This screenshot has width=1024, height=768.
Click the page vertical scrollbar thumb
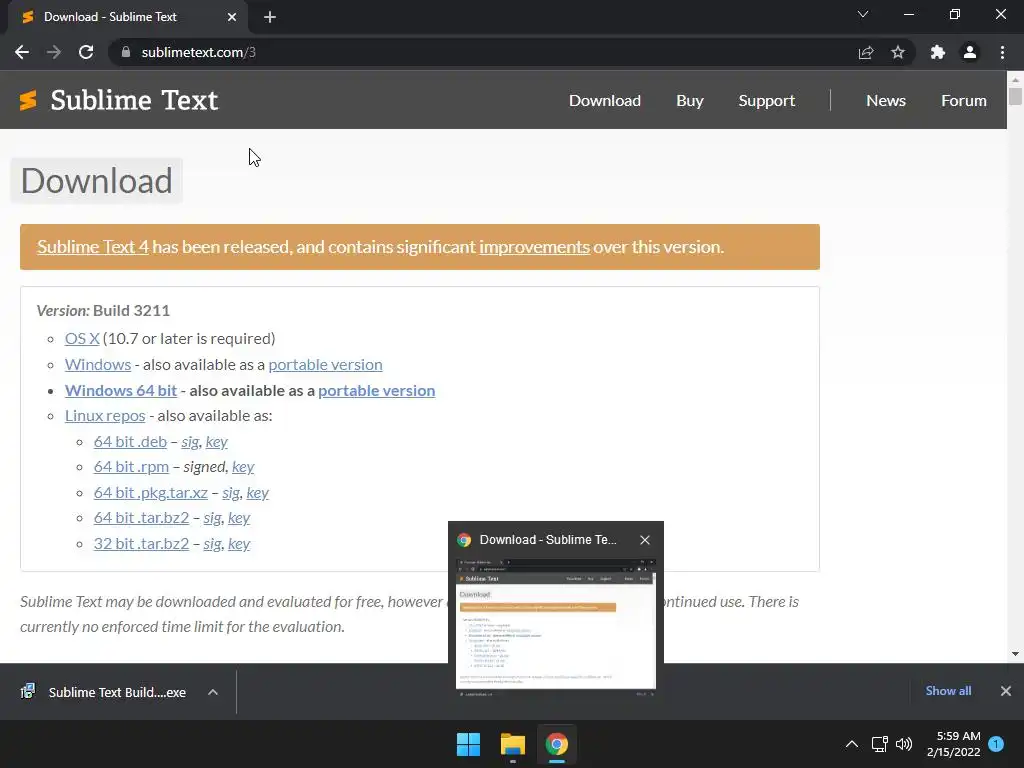(1015, 96)
